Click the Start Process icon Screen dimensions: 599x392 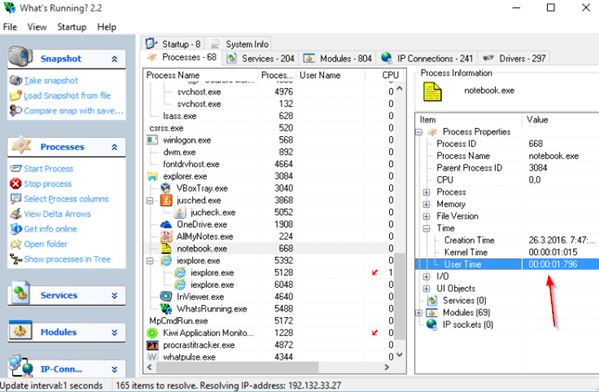point(16,168)
